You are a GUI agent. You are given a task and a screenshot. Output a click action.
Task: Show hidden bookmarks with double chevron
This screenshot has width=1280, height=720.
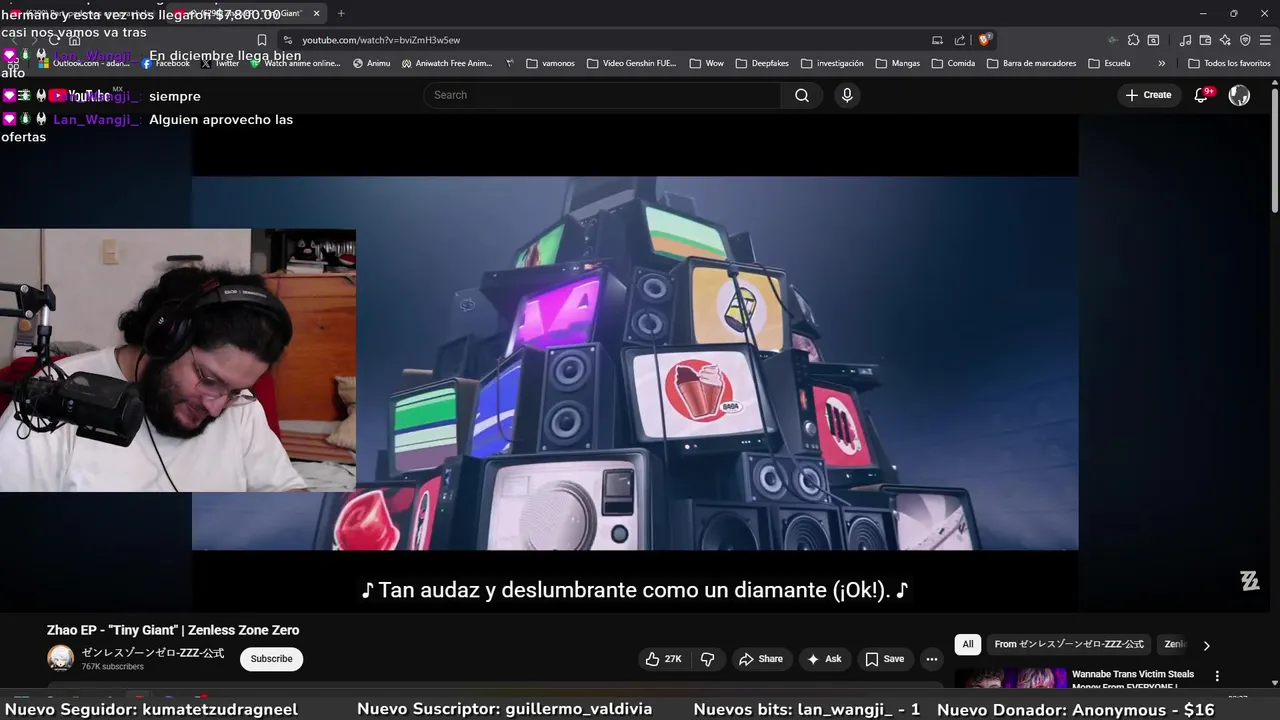[1161, 63]
